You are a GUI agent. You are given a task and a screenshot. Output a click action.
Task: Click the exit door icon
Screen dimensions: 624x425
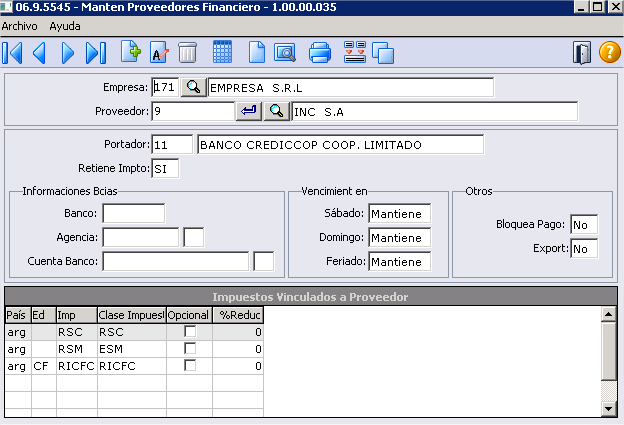pyautogui.click(x=582, y=53)
